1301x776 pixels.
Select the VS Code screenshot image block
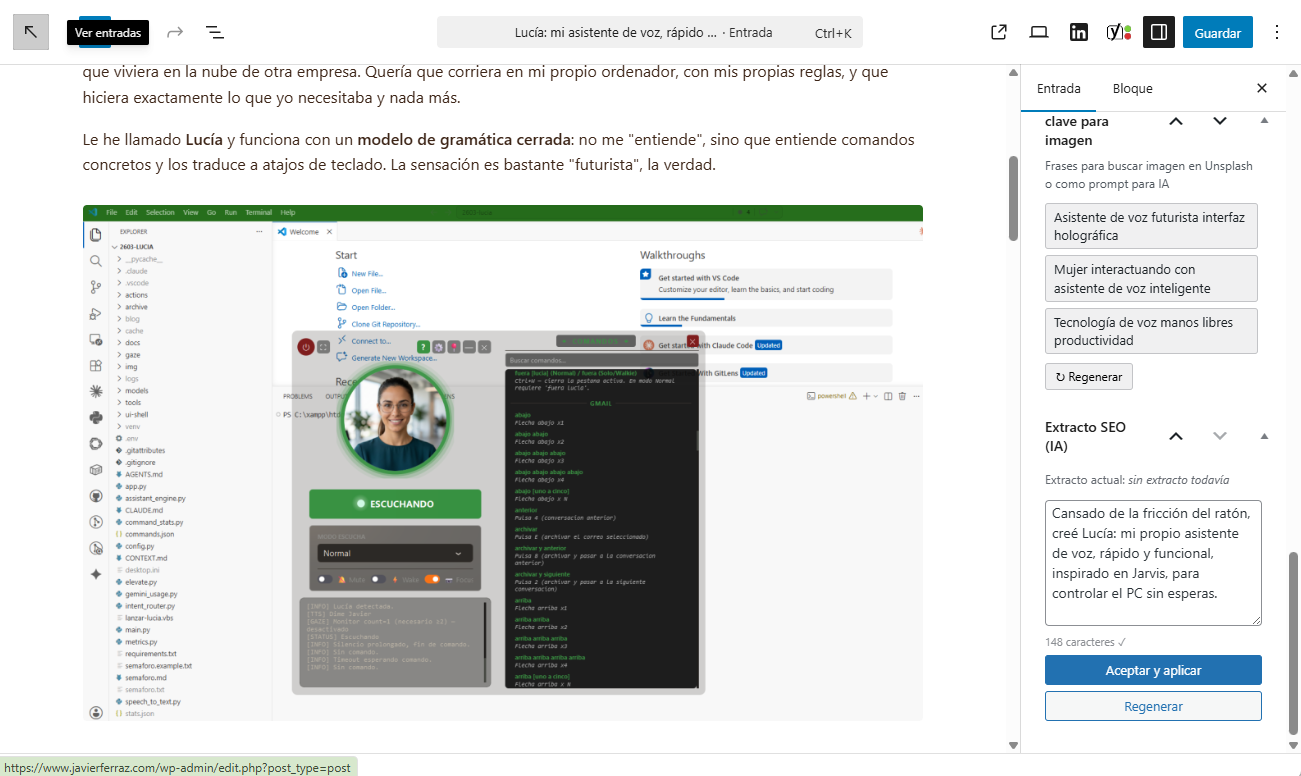[503, 463]
